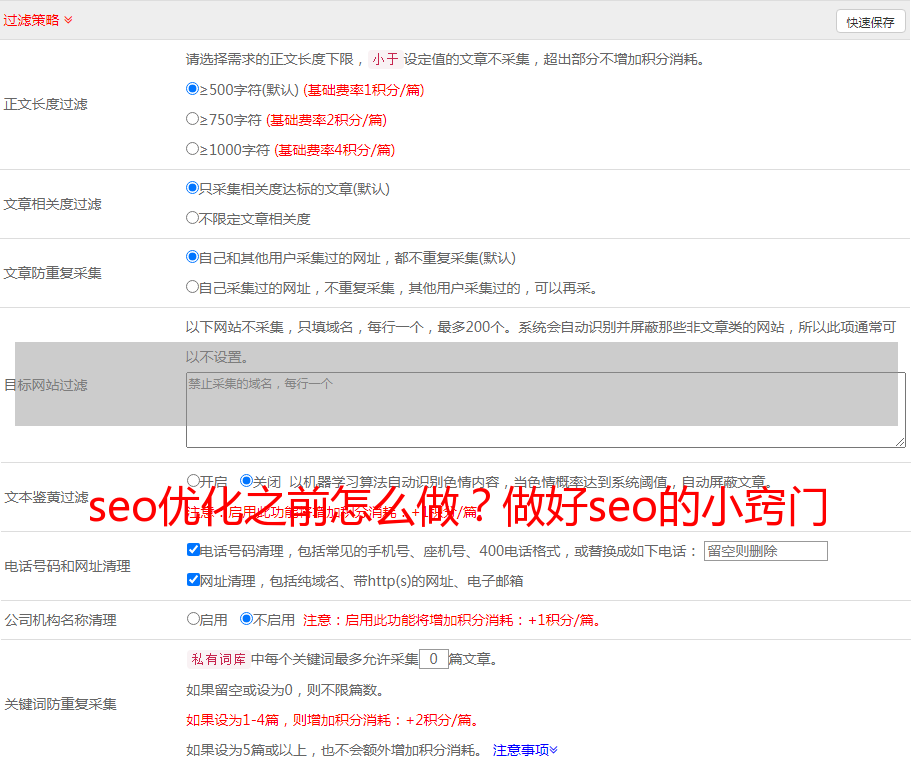This screenshot has width=912, height=768.
Task: Click the 电话号码和网址清理 row label
Action: 67,566
